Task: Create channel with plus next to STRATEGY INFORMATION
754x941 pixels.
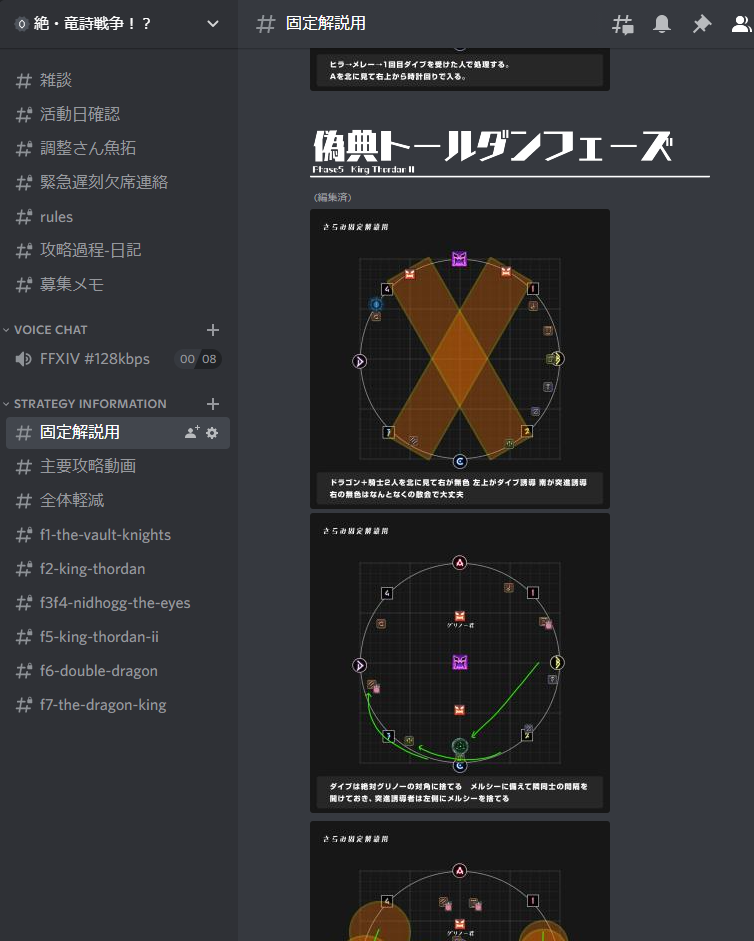Action: 212,404
